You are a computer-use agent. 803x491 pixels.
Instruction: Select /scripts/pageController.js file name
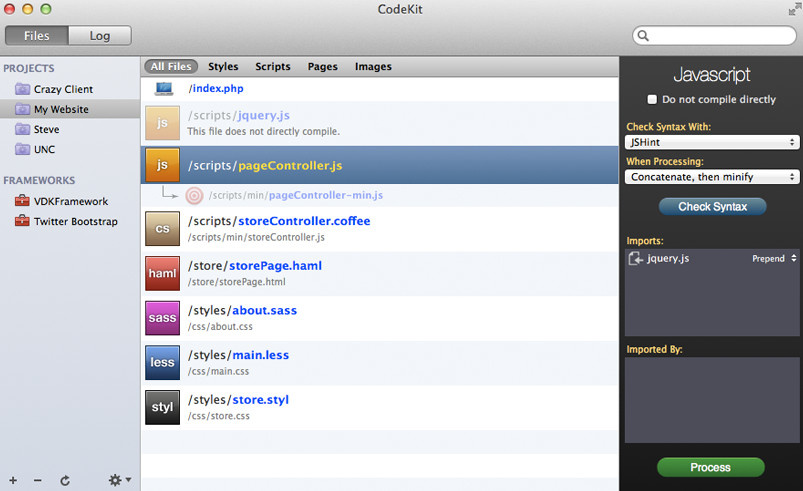click(x=265, y=166)
